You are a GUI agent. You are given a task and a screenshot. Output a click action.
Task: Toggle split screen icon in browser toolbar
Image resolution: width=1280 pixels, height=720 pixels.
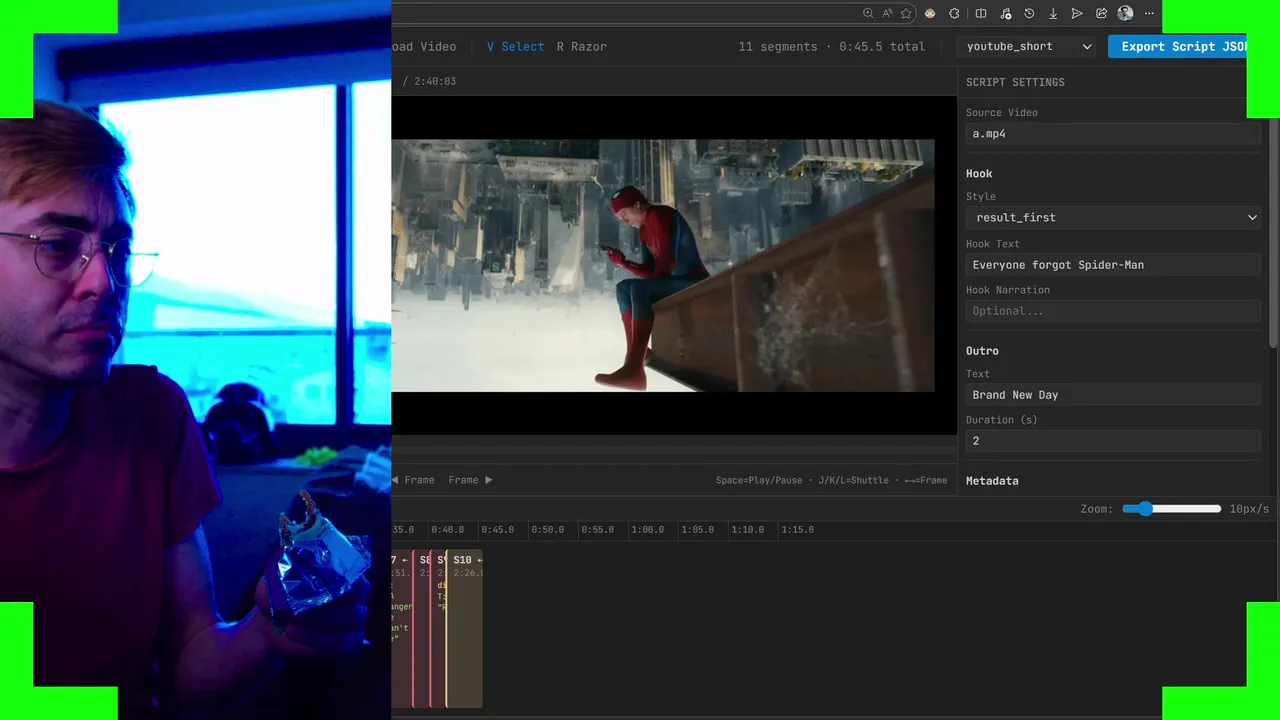coord(981,13)
